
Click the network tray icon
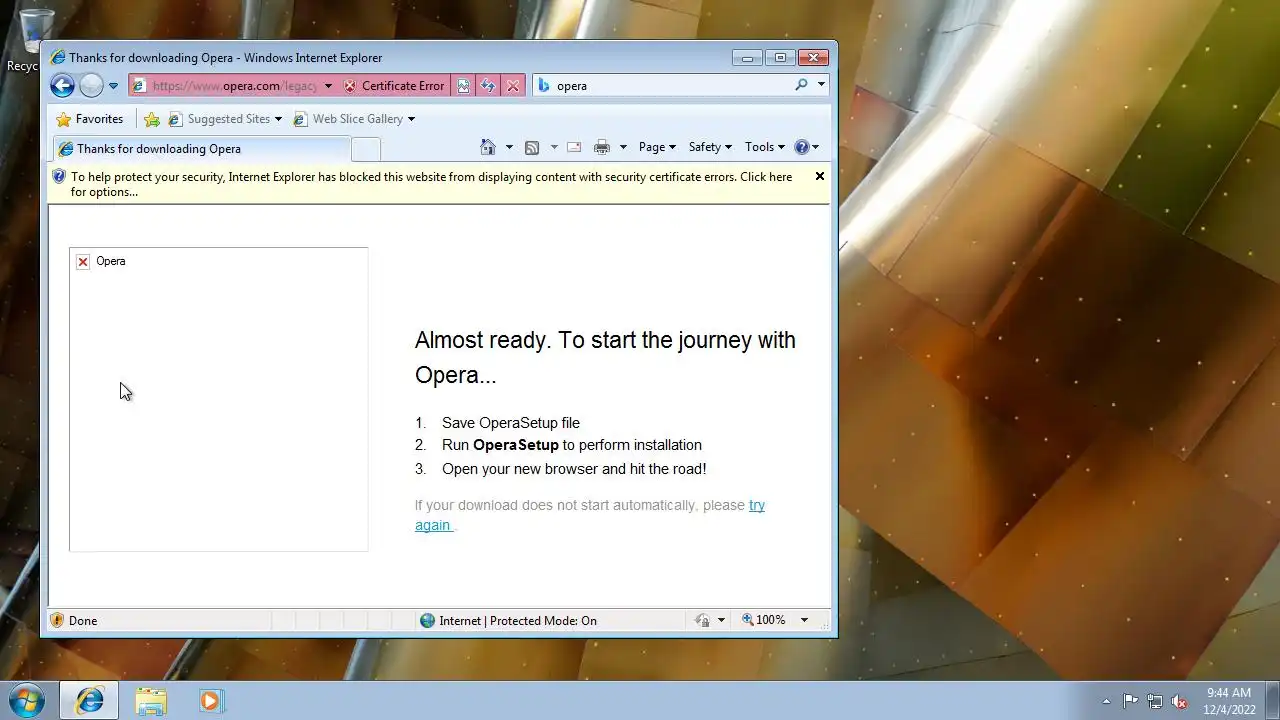tap(1155, 701)
